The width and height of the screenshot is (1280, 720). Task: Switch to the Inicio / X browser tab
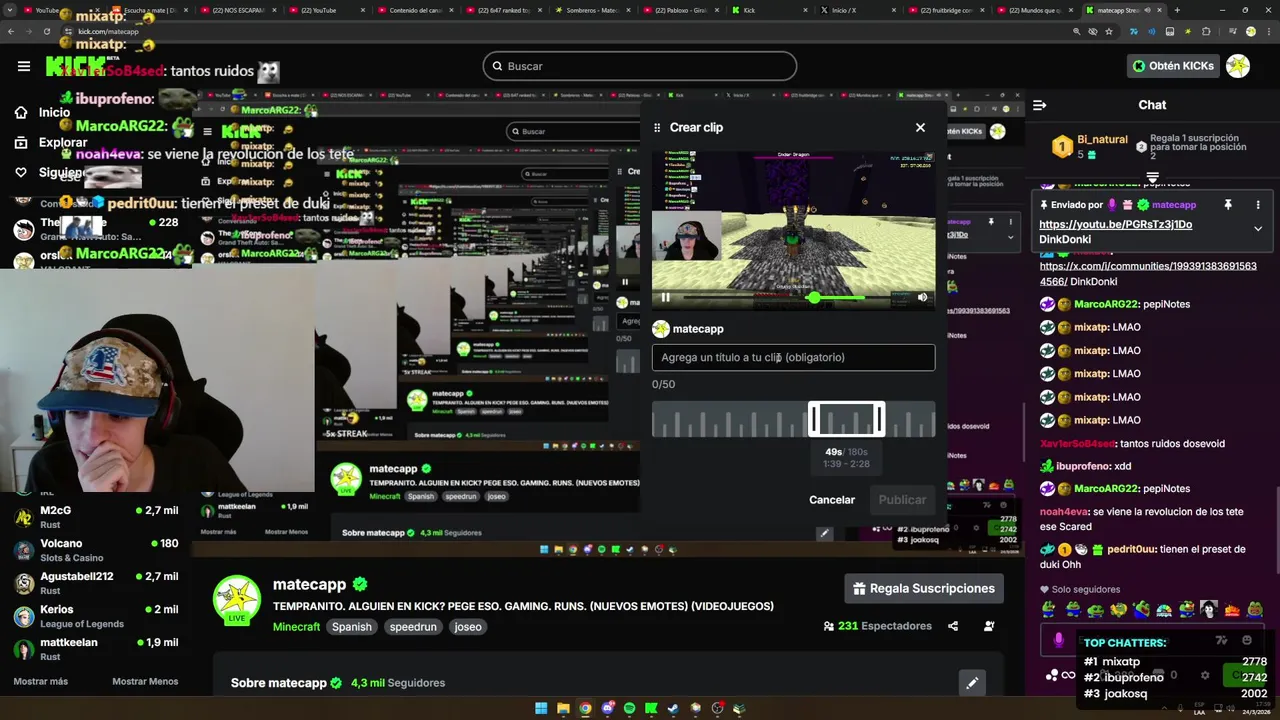tap(857, 10)
